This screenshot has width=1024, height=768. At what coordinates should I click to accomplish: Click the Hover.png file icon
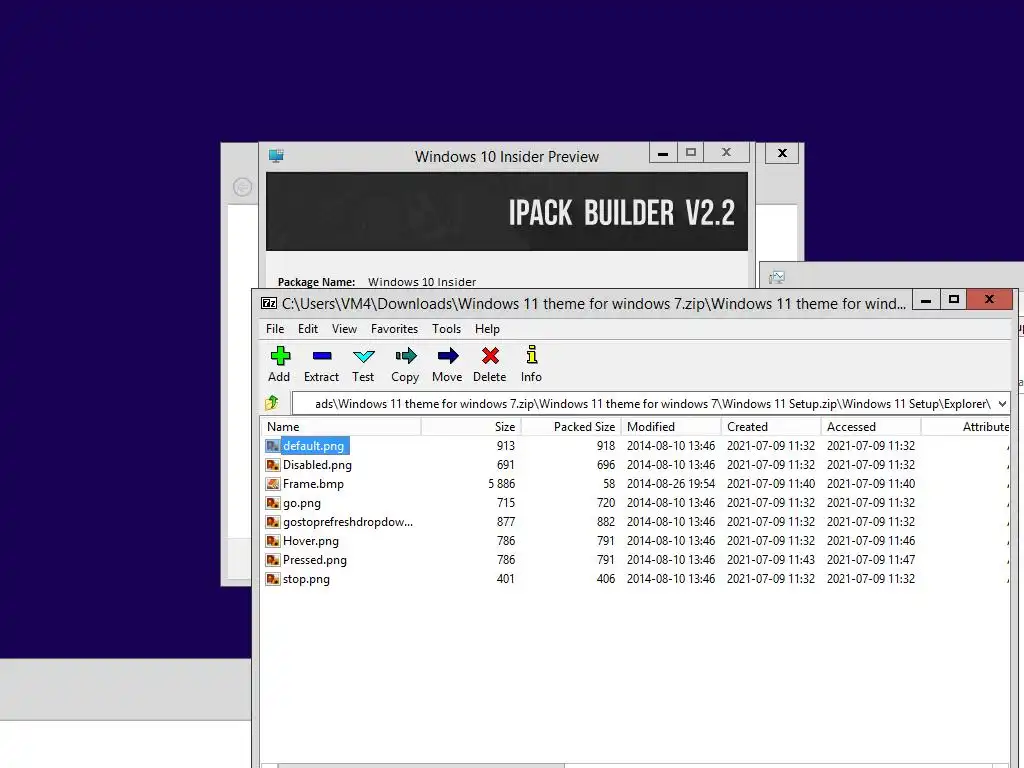[273, 541]
